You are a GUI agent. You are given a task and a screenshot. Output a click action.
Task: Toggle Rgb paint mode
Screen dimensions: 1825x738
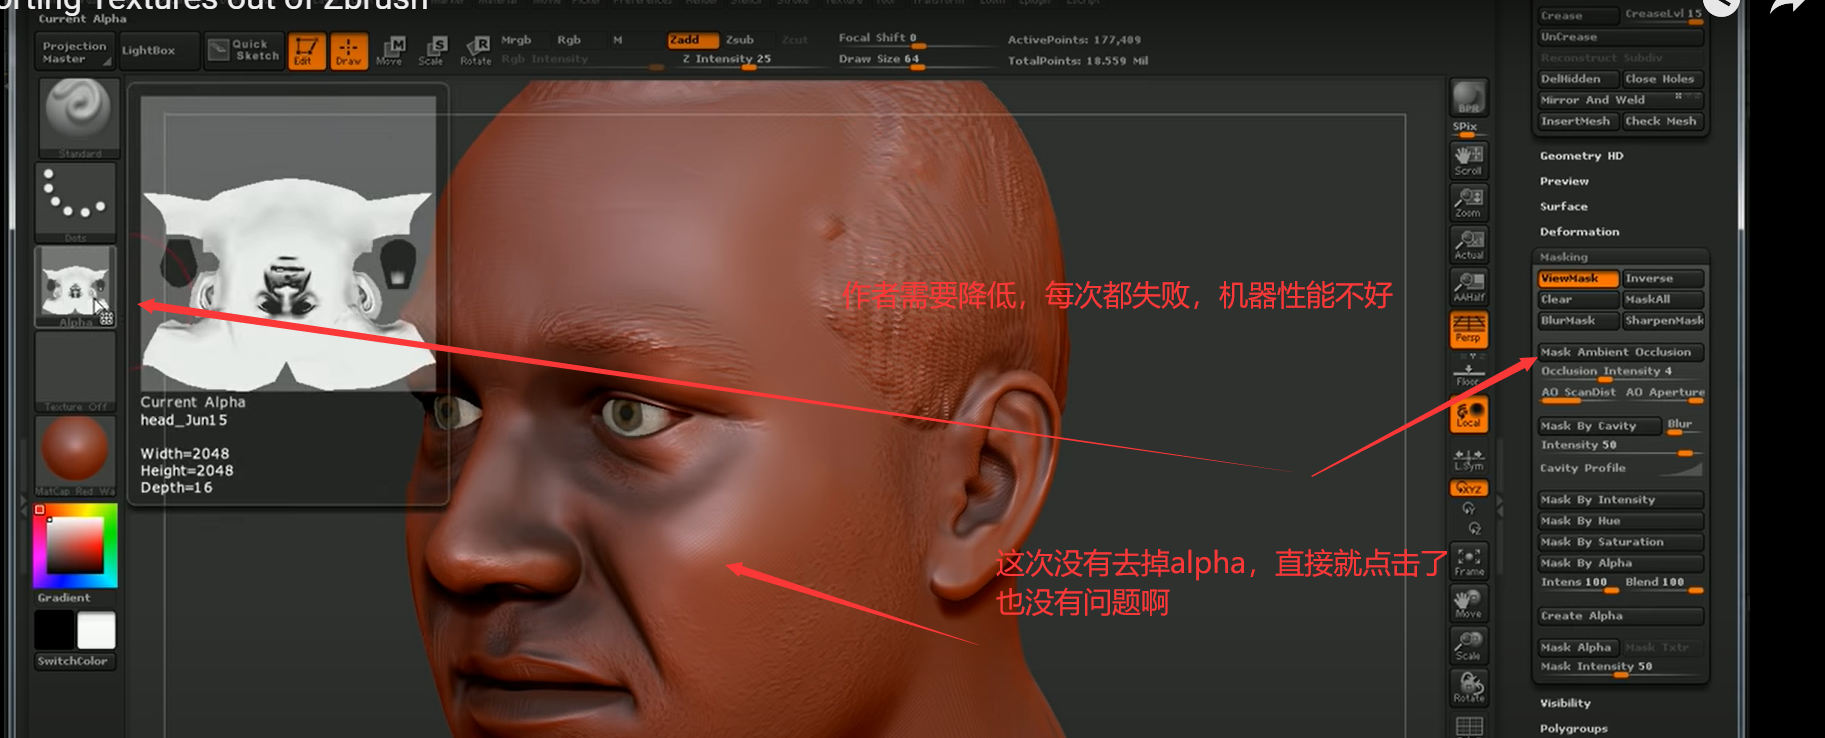[x=569, y=40]
